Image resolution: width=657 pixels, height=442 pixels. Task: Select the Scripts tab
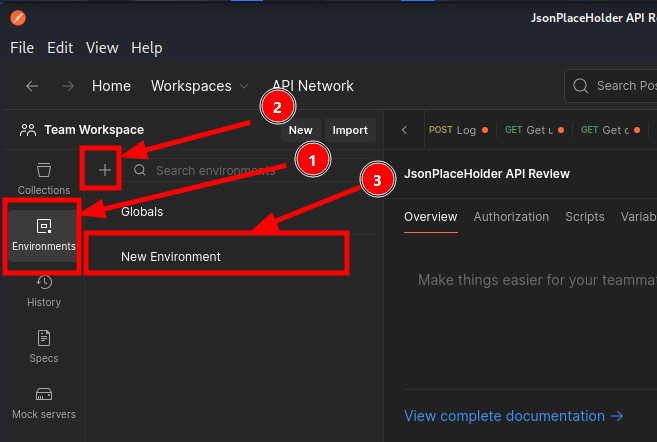[585, 217]
